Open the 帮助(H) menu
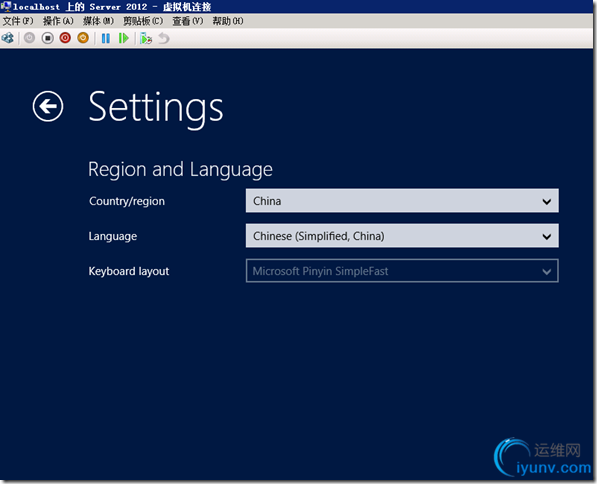597x484 pixels. 228,21
